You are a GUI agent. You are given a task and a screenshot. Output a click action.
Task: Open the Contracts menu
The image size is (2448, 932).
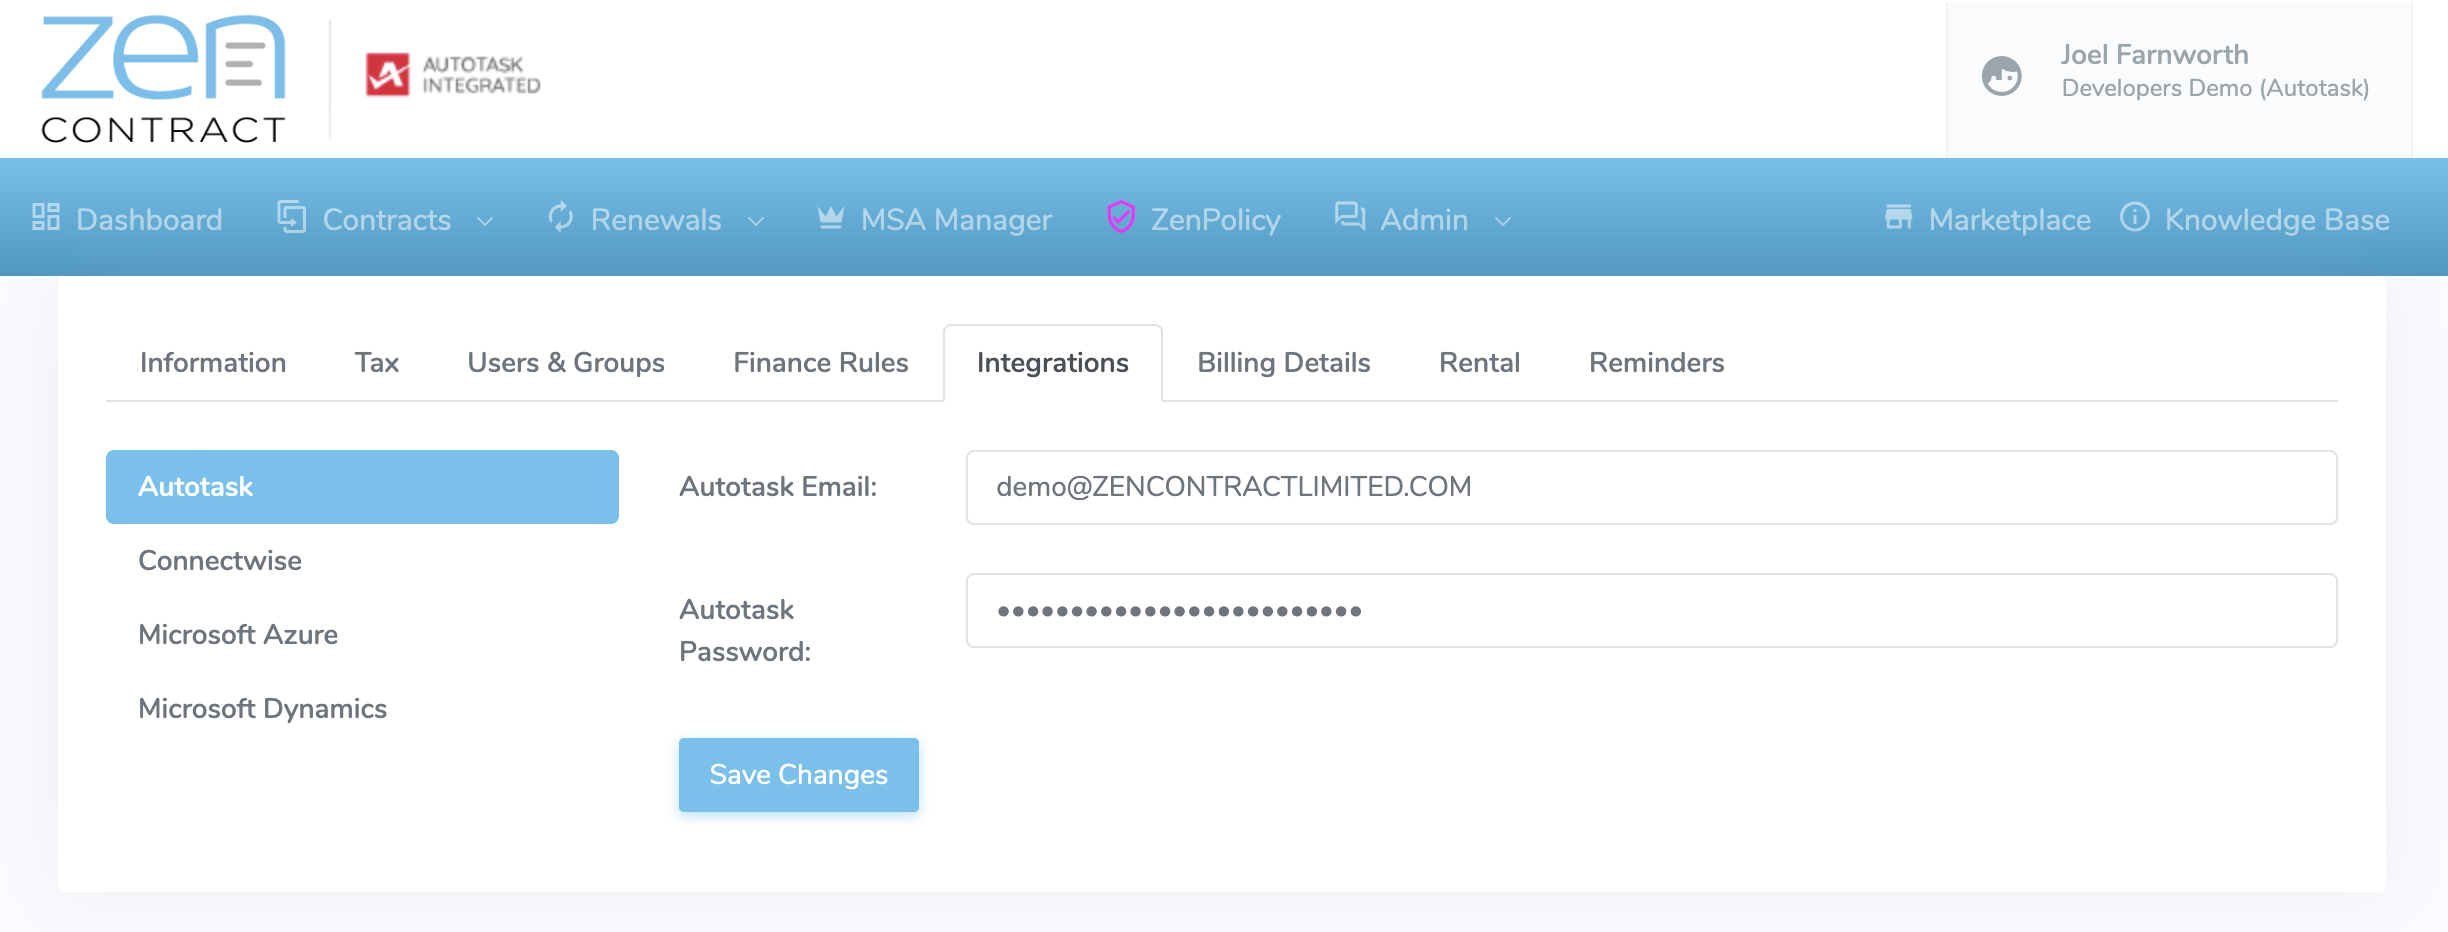coord(386,219)
